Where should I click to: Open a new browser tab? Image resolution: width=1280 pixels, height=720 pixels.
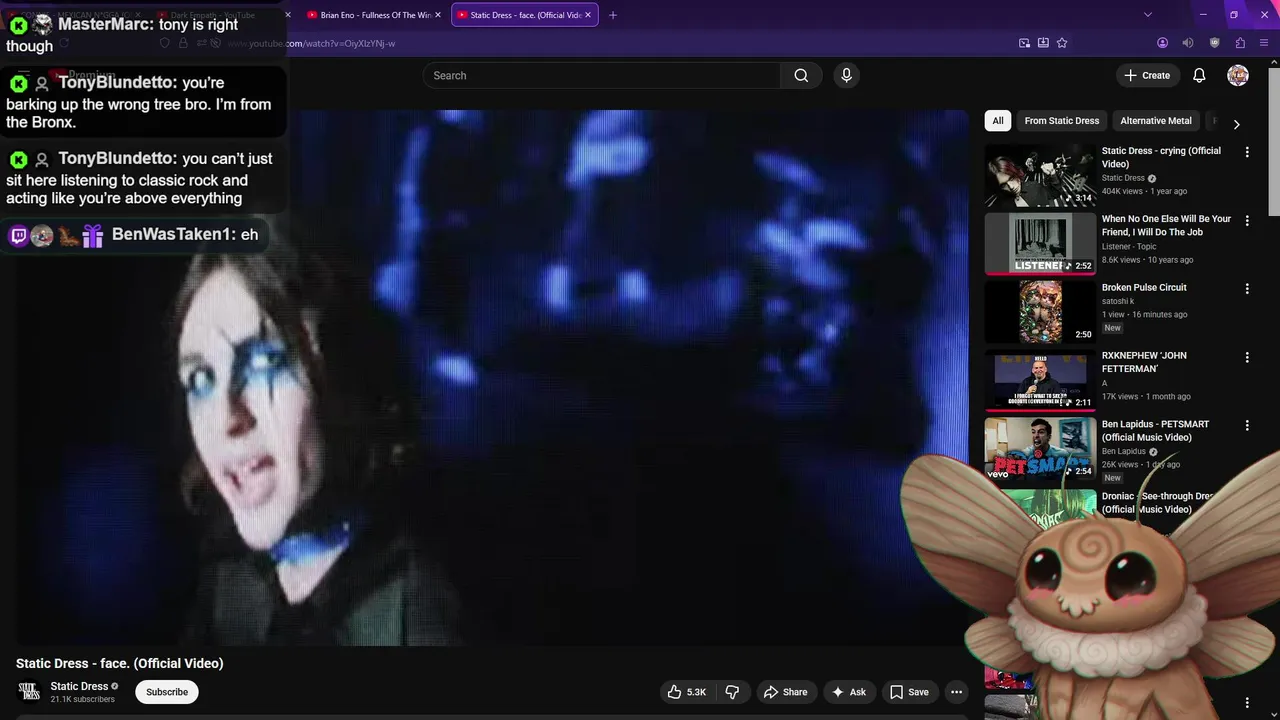(x=613, y=15)
